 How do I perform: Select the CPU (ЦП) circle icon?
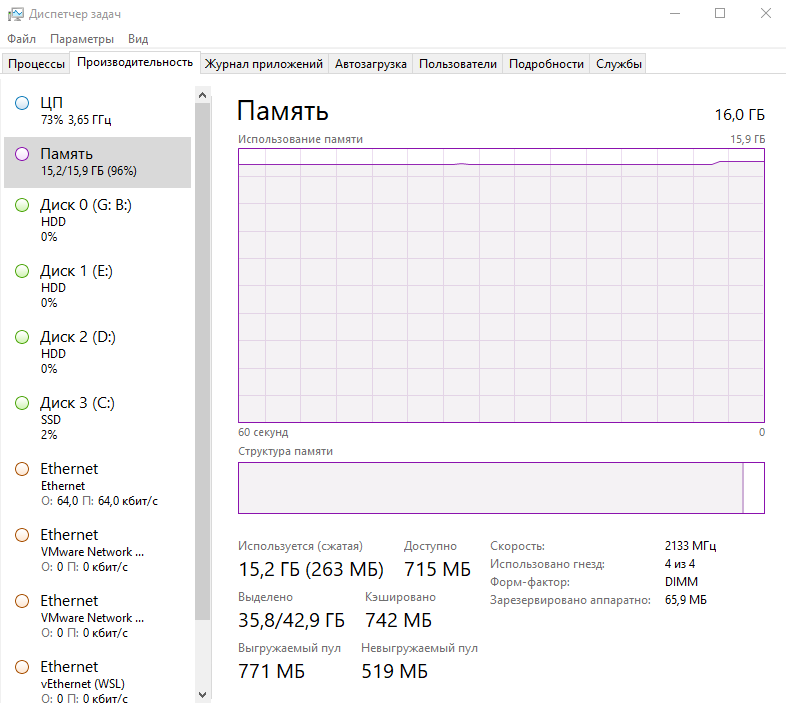[x=22, y=103]
